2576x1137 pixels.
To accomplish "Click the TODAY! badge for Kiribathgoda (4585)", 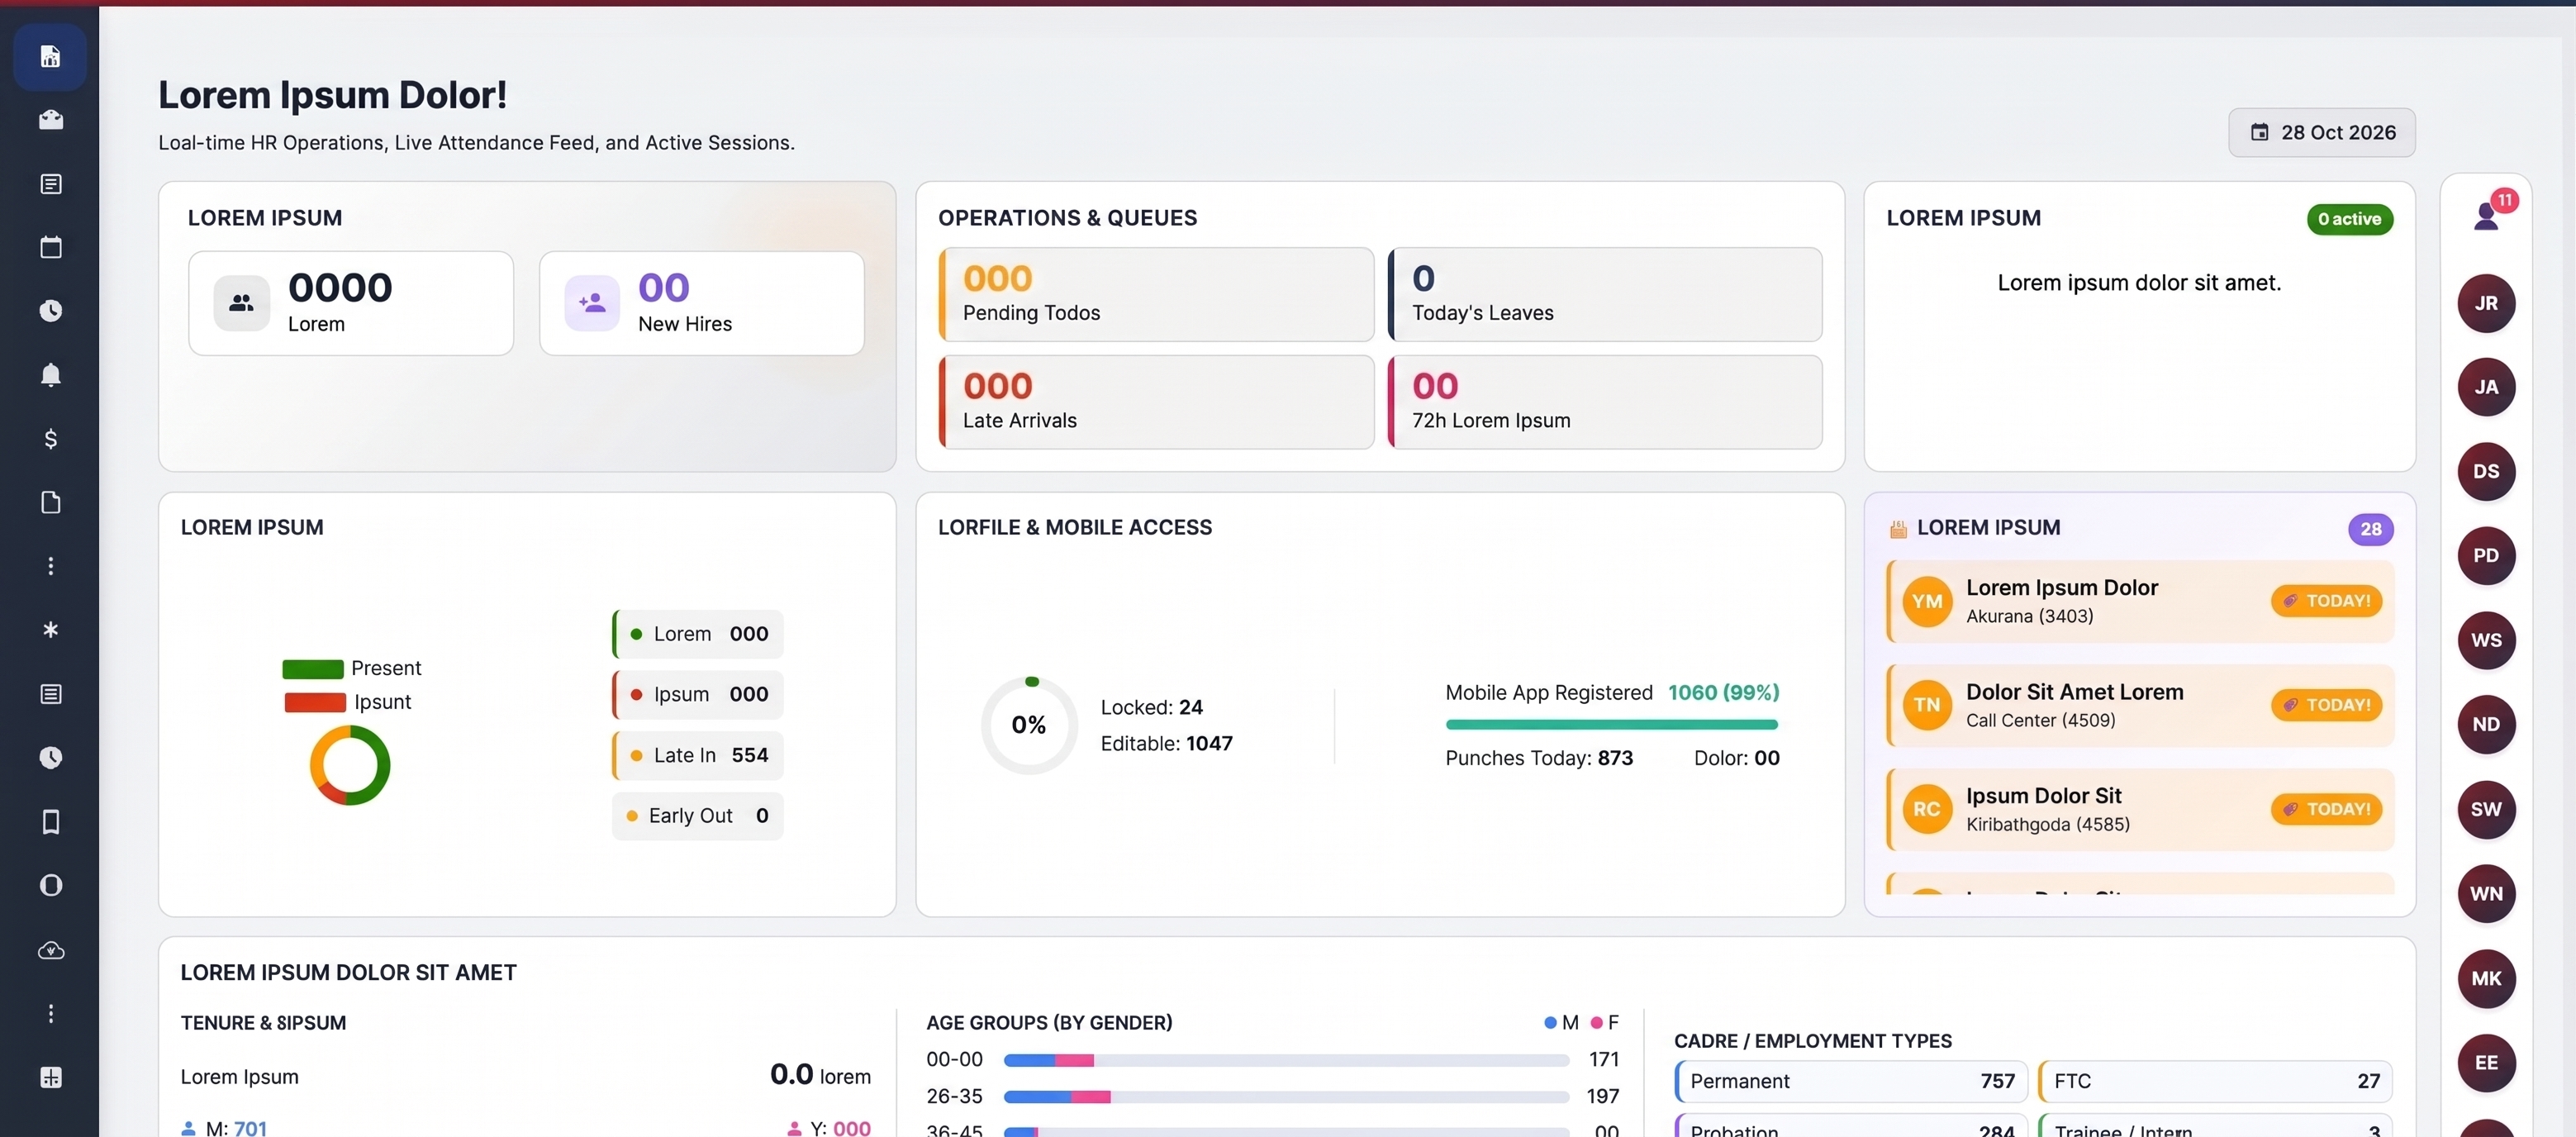I will click(x=2326, y=810).
